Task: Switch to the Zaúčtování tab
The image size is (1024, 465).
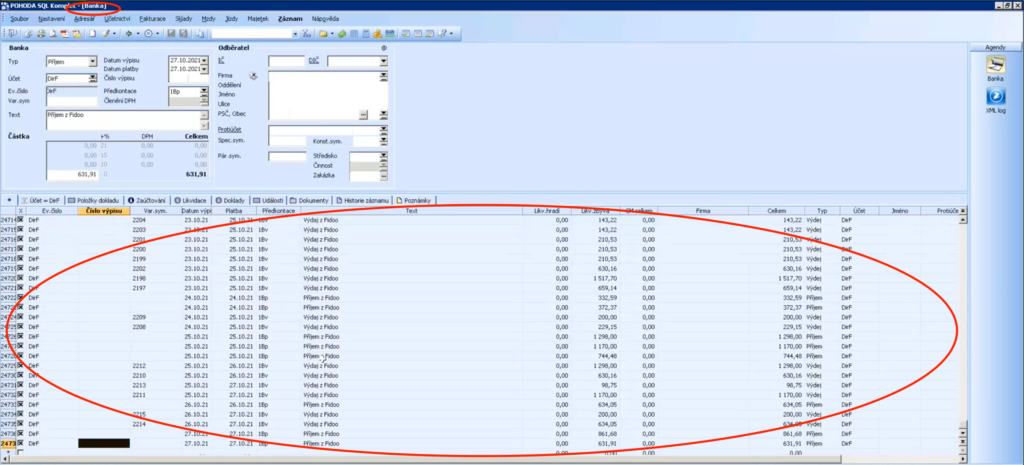Action: tap(148, 200)
